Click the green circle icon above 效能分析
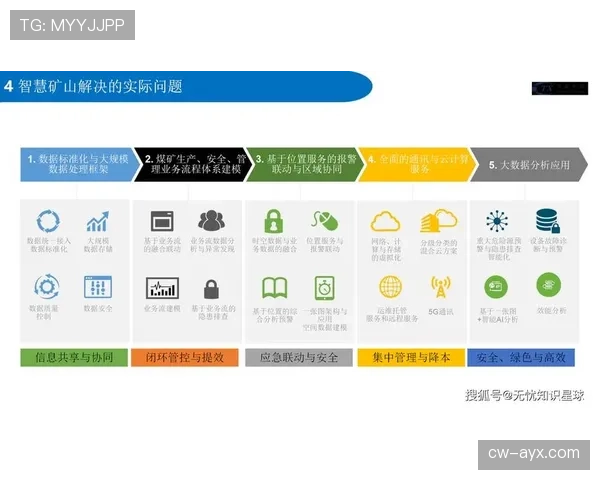Viewport: 600px width, 480px height. pos(548,285)
